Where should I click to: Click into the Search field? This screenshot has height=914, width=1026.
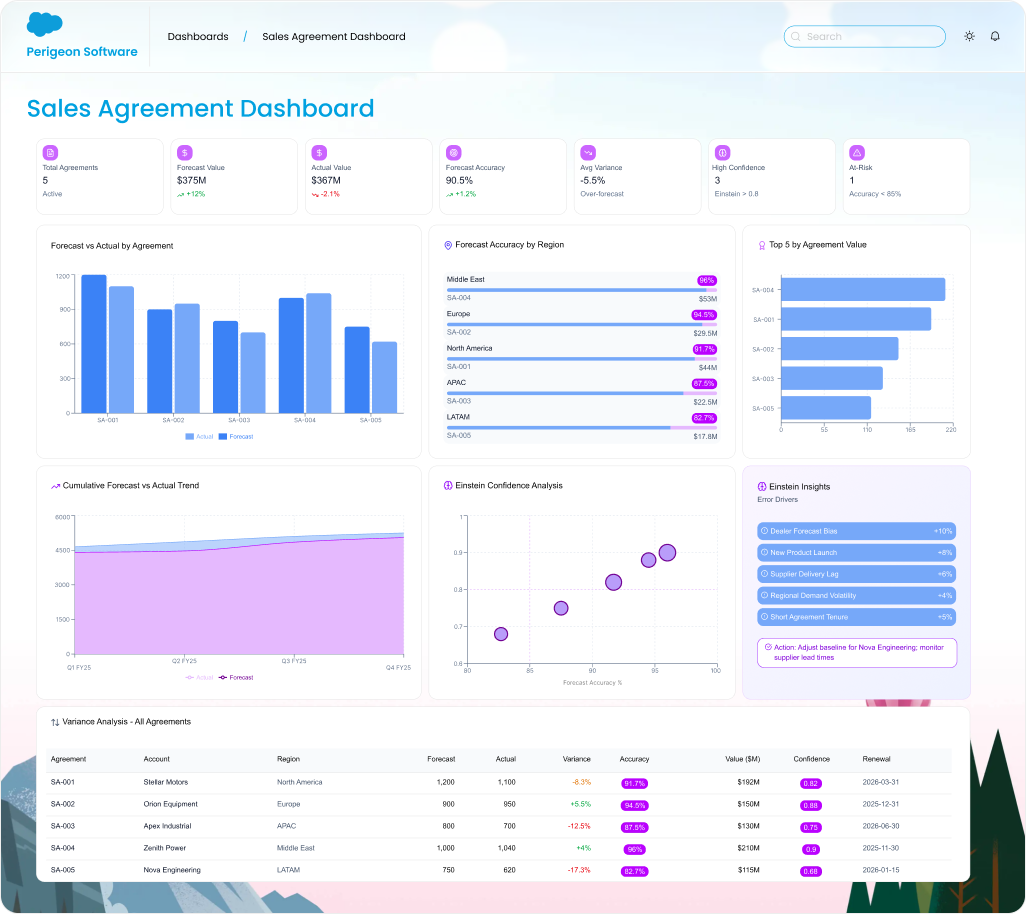click(865, 37)
